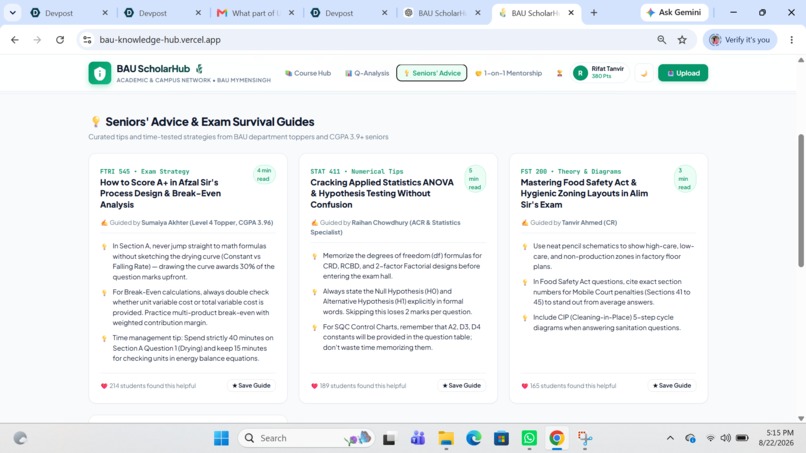Image resolution: width=806 pixels, height=453 pixels.
Task: Open 'How to Score A+ in Afzal Sir's' guide title
Action: pyautogui.click(x=160, y=193)
